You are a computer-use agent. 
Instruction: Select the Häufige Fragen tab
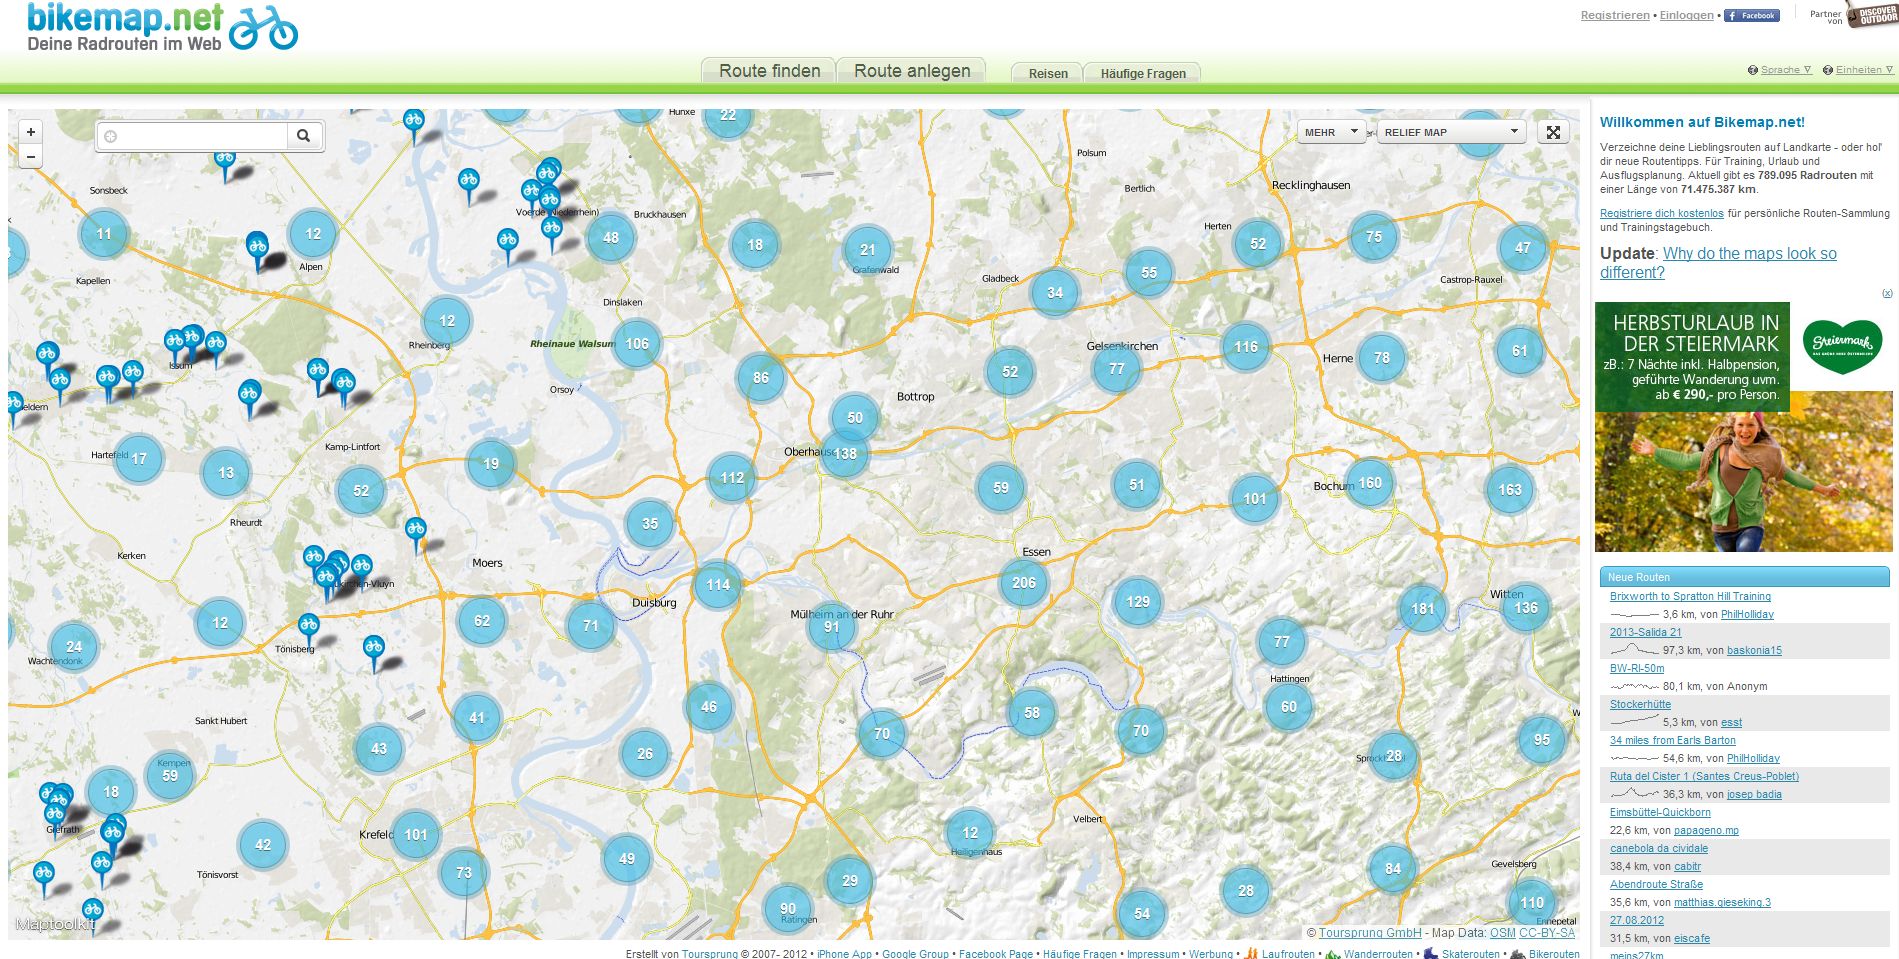click(x=1142, y=73)
